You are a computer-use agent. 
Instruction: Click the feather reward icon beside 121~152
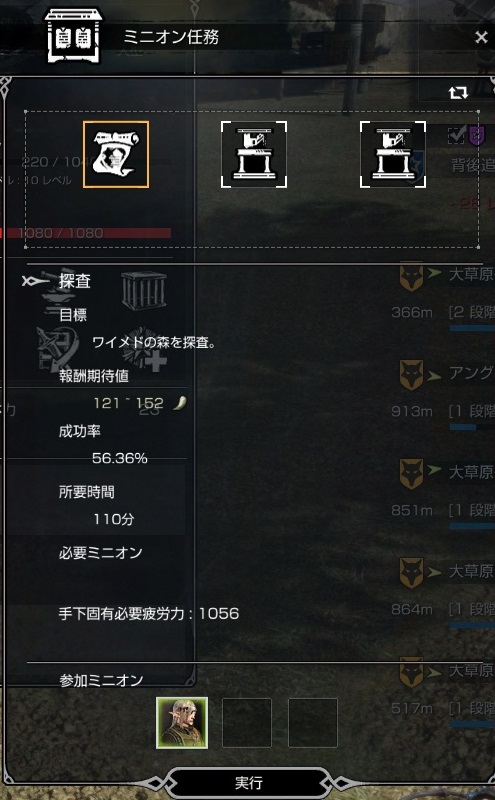(180, 403)
